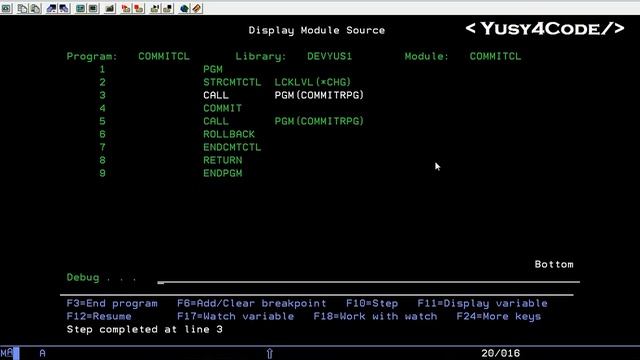Click the Module name COMMITCL value
The width and height of the screenshot is (640, 360).
(495, 56)
